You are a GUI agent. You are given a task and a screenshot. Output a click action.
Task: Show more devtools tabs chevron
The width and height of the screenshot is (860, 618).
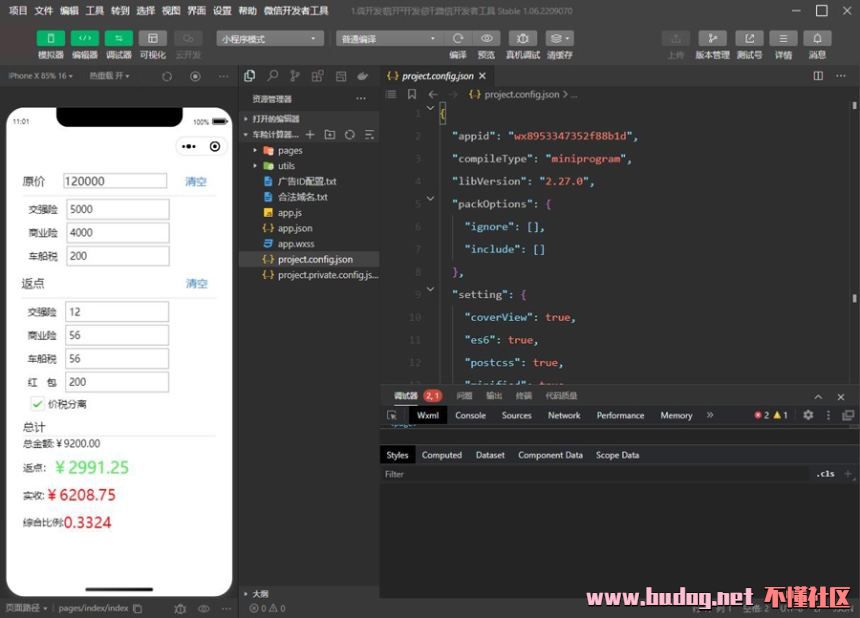coord(710,415)
